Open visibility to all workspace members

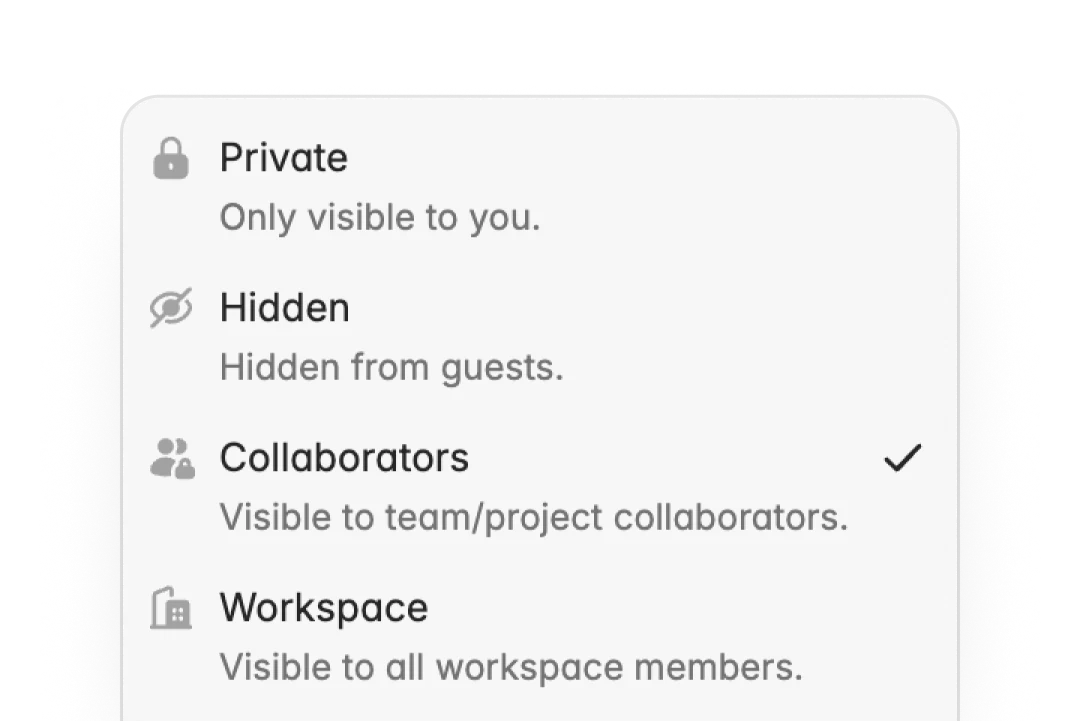point(540,638)
